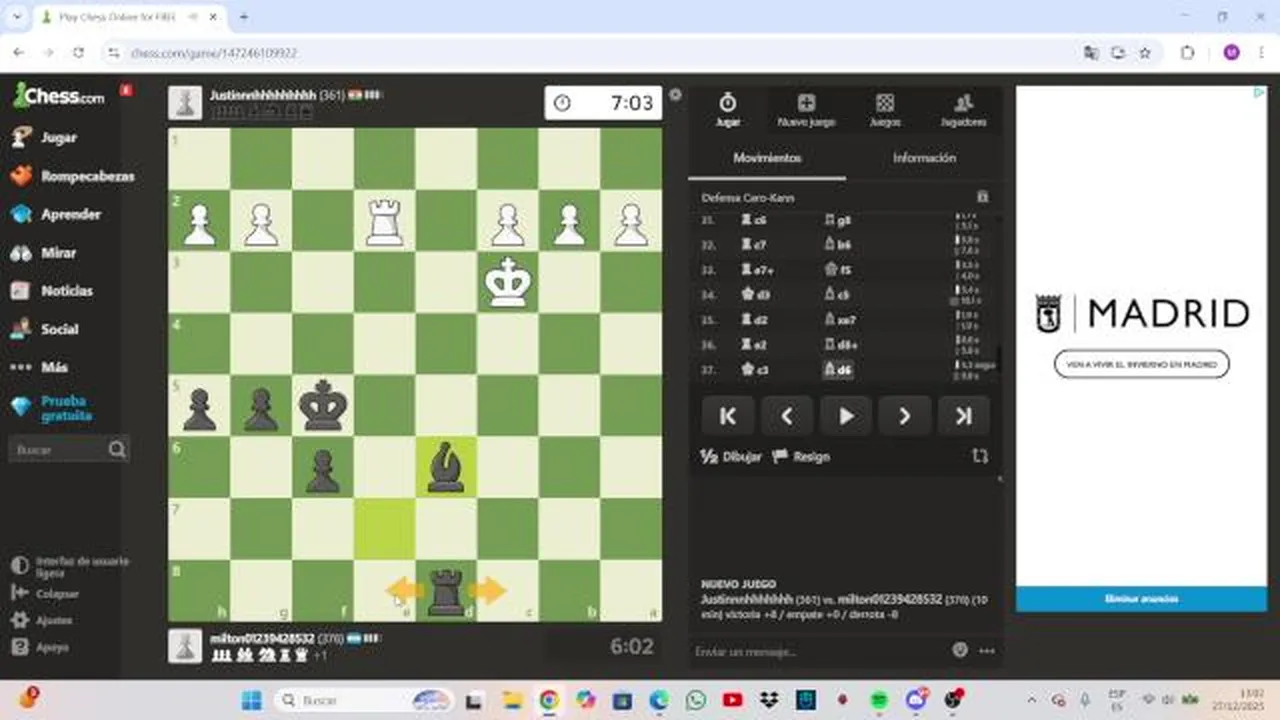The height and width of the screenshot is (720, 1280).
Task: Open the AdChoices icon on the ad
Action: coord(1260,93)
